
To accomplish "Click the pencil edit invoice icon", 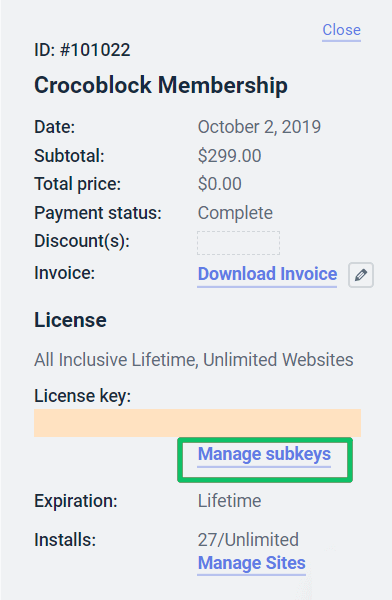I will click(x=361, y=275).
